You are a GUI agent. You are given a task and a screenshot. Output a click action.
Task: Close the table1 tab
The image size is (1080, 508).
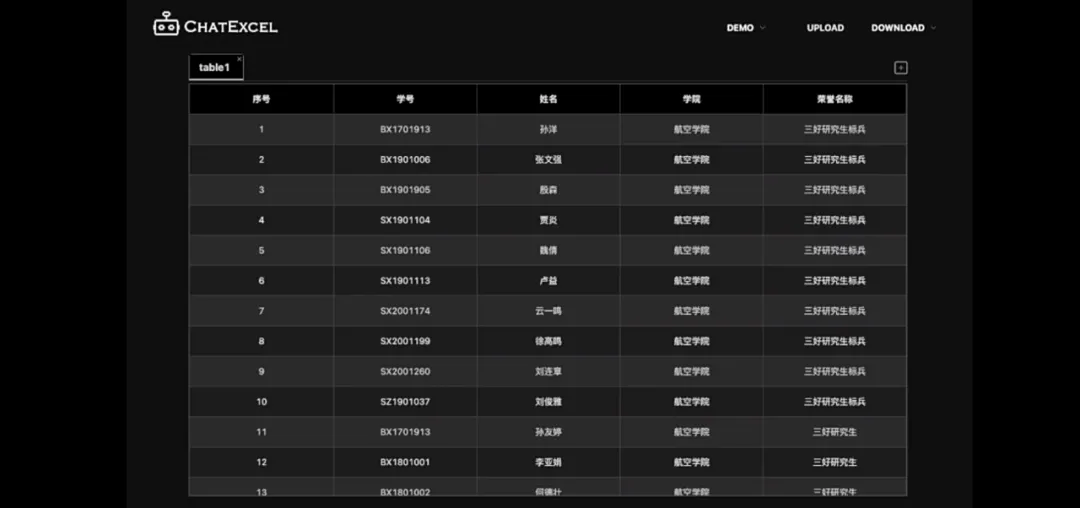pos(239,59)
